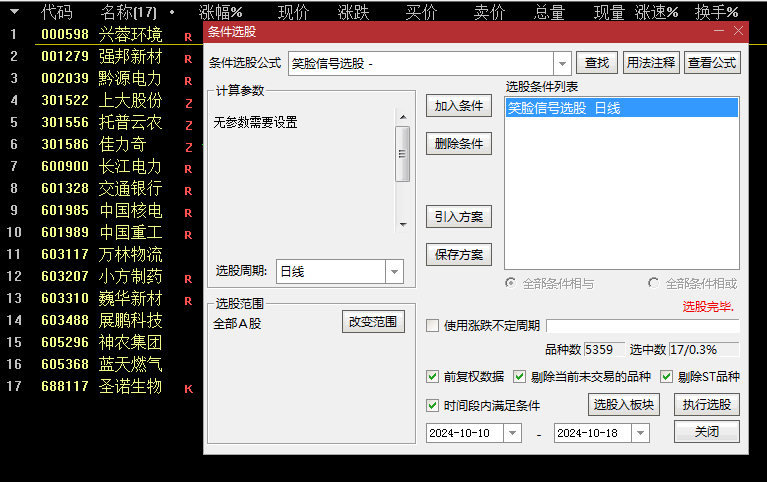Image resolution: width=767 pixels, height=482 pixels.
Task: Toggle 剔除ST品种 checkbox
Action: [667, 377]
